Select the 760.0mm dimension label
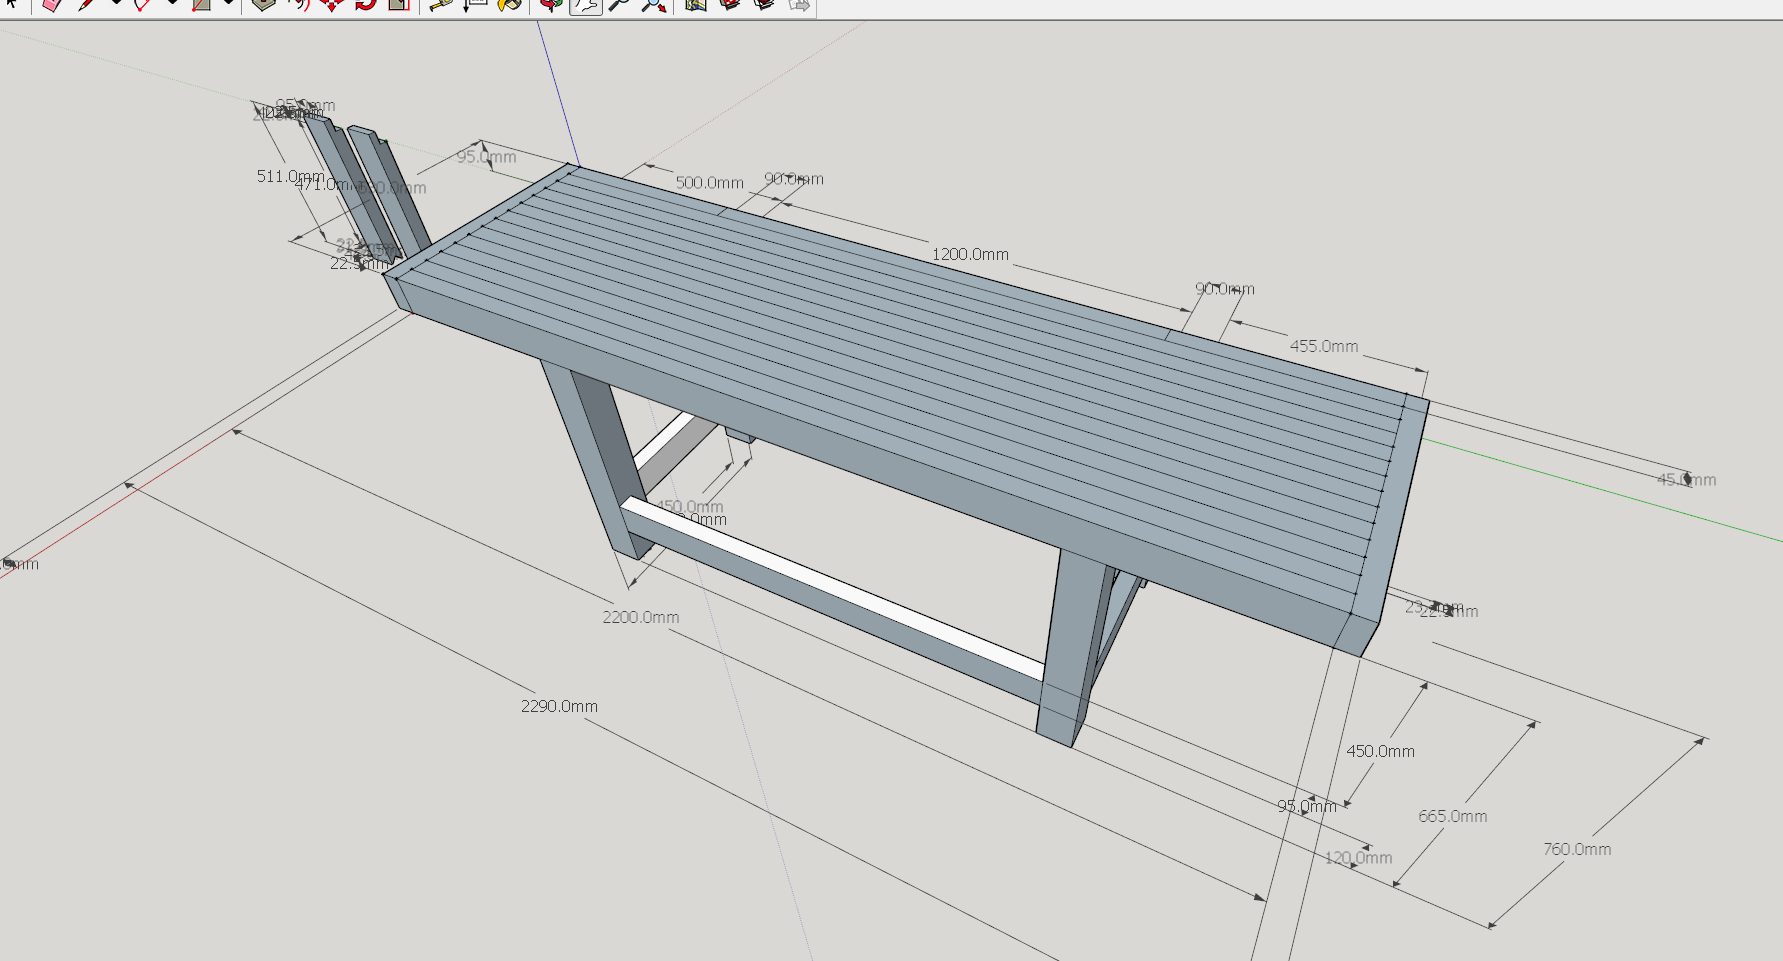The image size is (1783, 961). [x=1577, y=849]
